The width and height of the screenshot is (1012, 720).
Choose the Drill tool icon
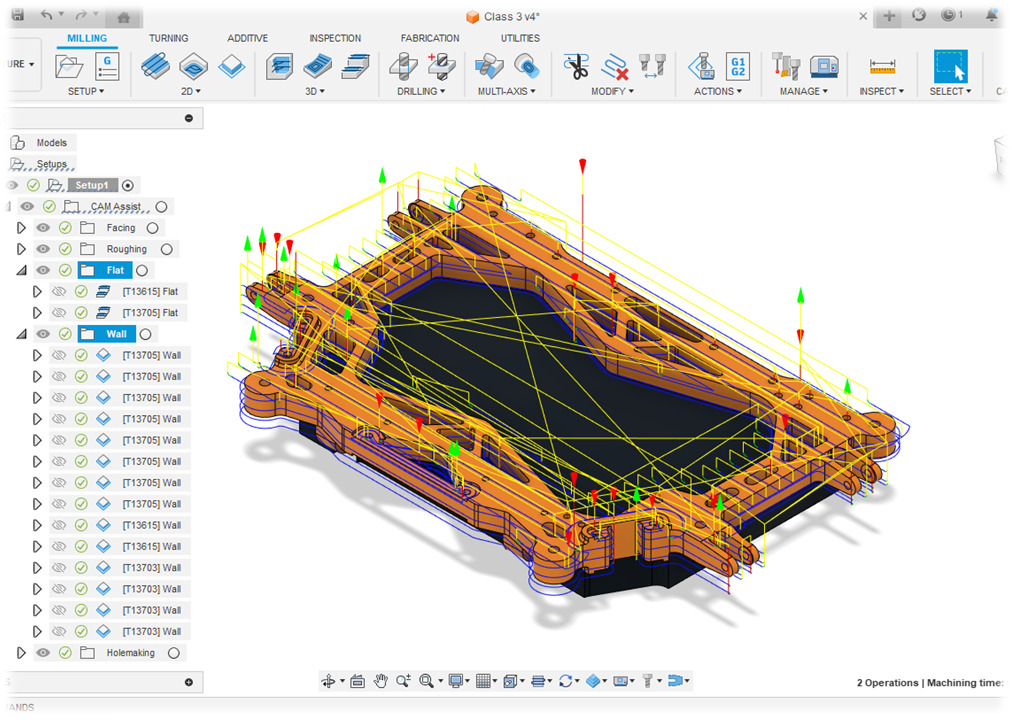tap(402, 67)
